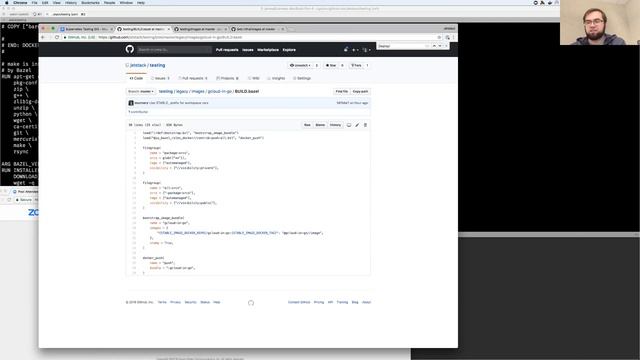Screen dimensions: 640x360
Task: Open GitHub notifications bell icon
Action: pos(346,49)
